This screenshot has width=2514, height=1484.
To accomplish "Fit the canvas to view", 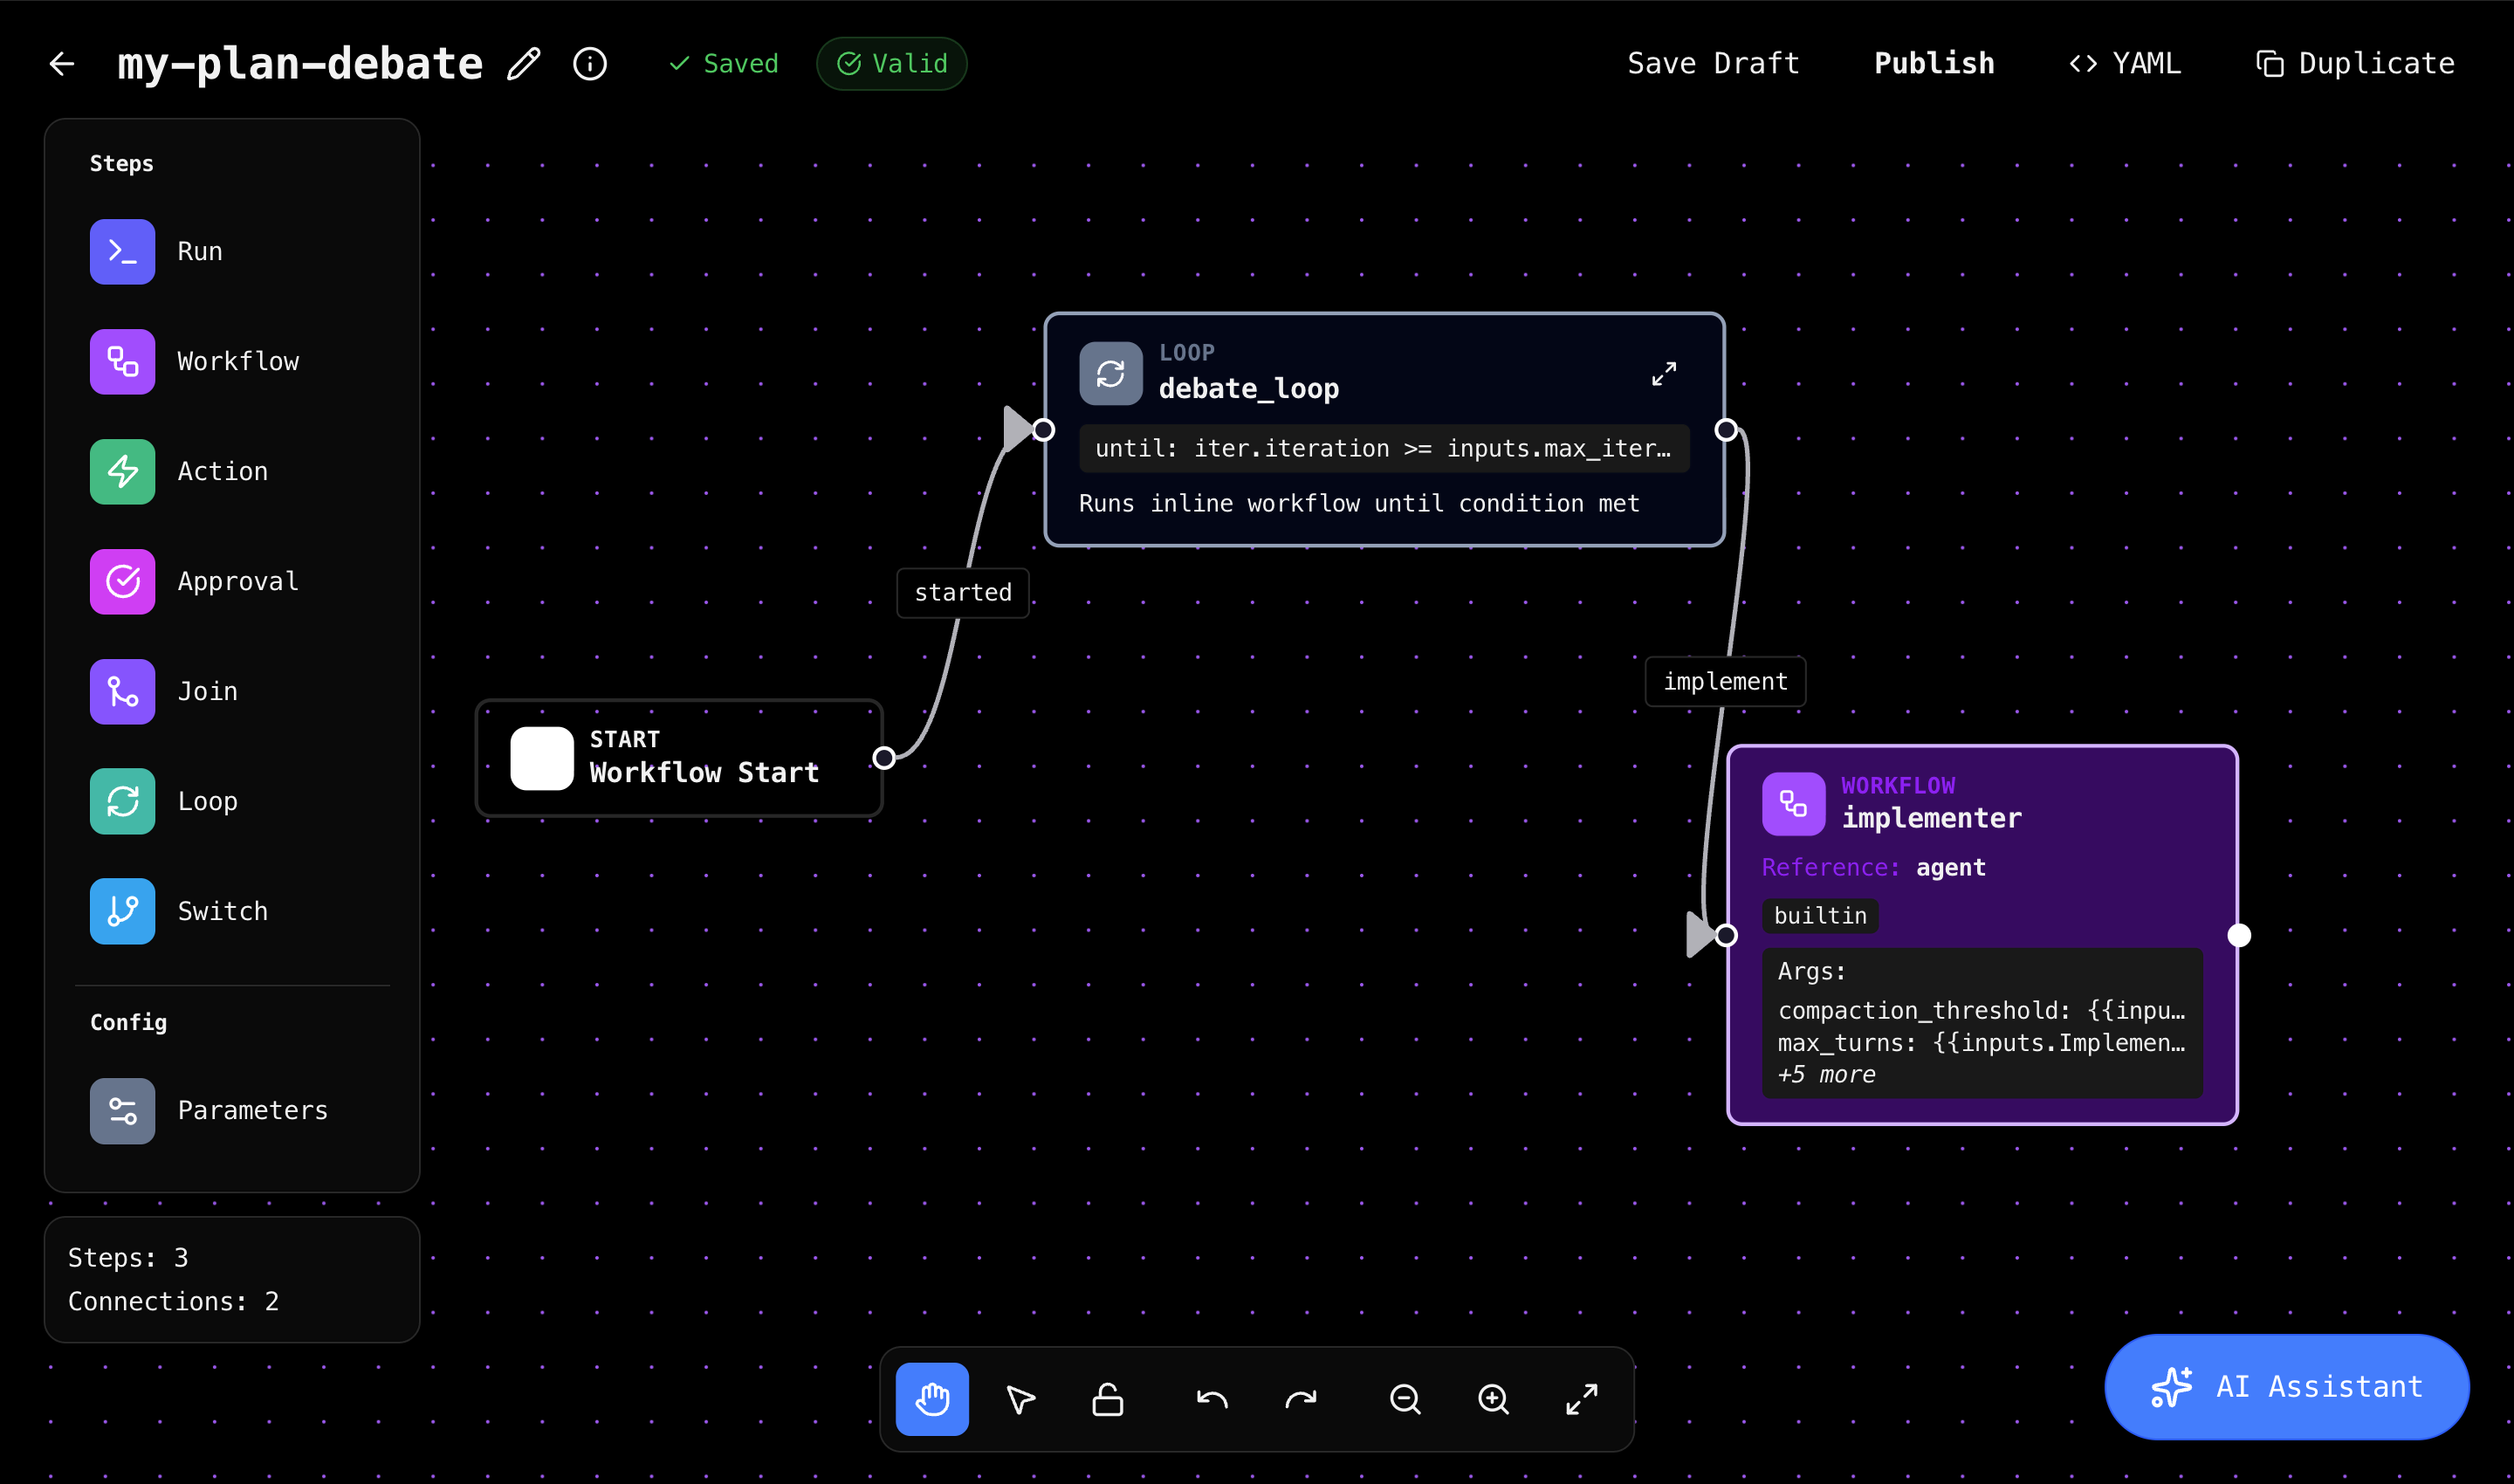I will point(1581,1399).
